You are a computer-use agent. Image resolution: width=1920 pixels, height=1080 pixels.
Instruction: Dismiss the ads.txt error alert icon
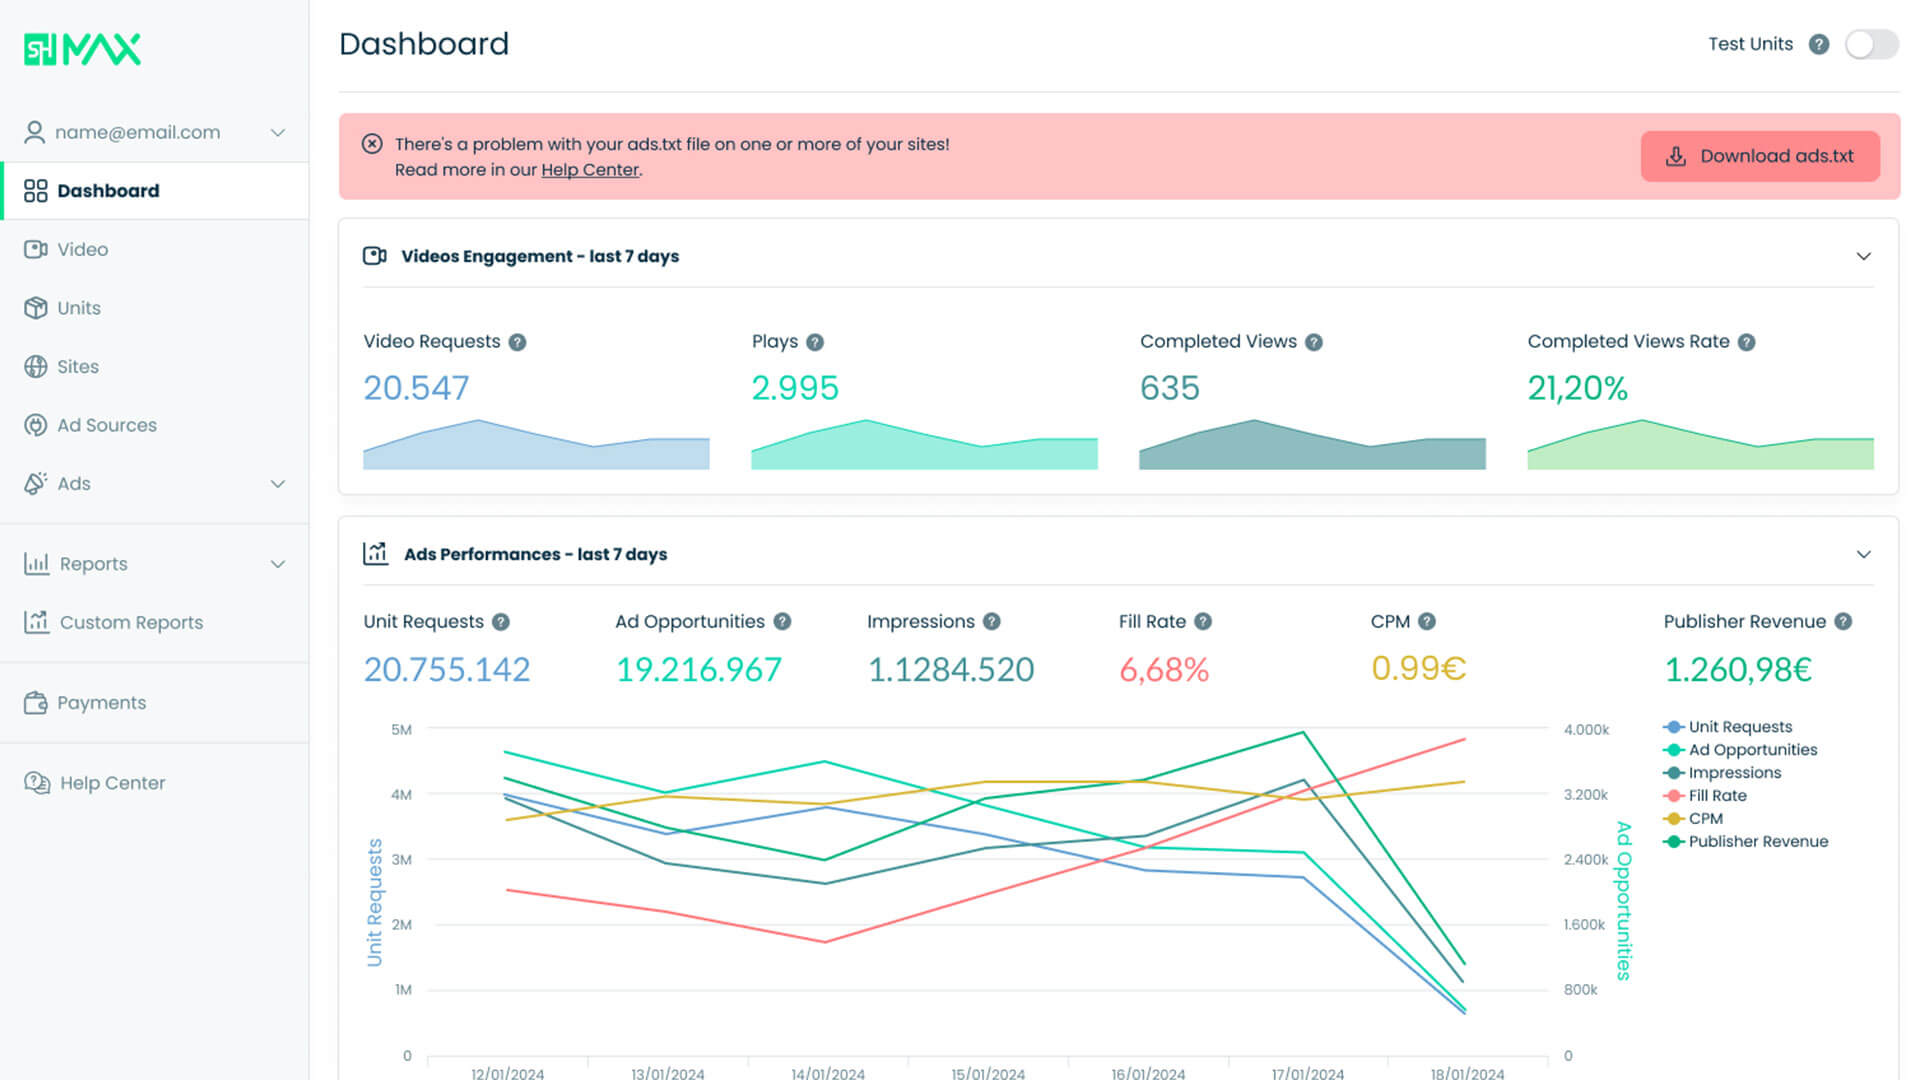[372, 144]
